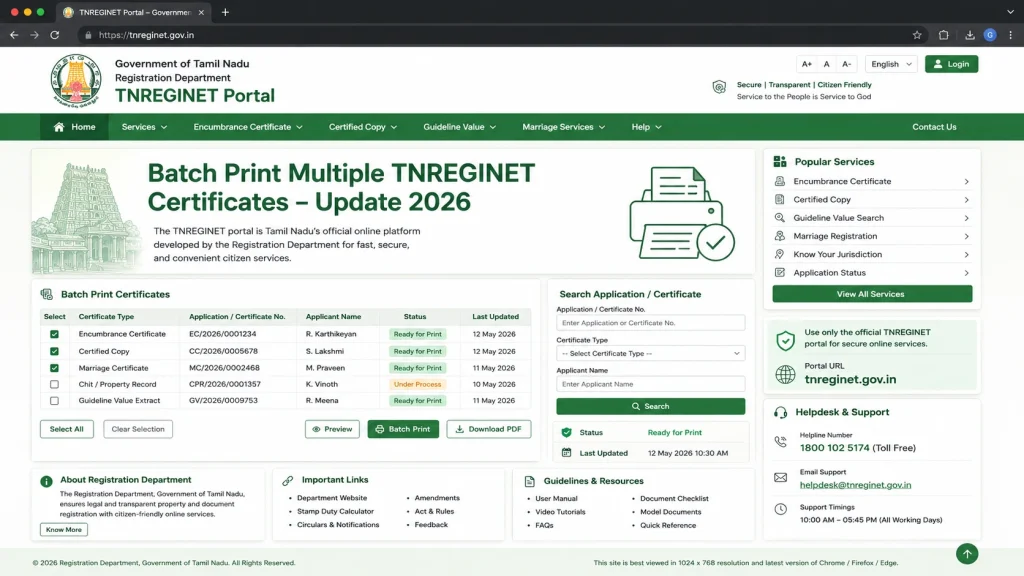Open the browser three-dot menu
This screenshot has height=576, width=1024.
[1010, 35]
